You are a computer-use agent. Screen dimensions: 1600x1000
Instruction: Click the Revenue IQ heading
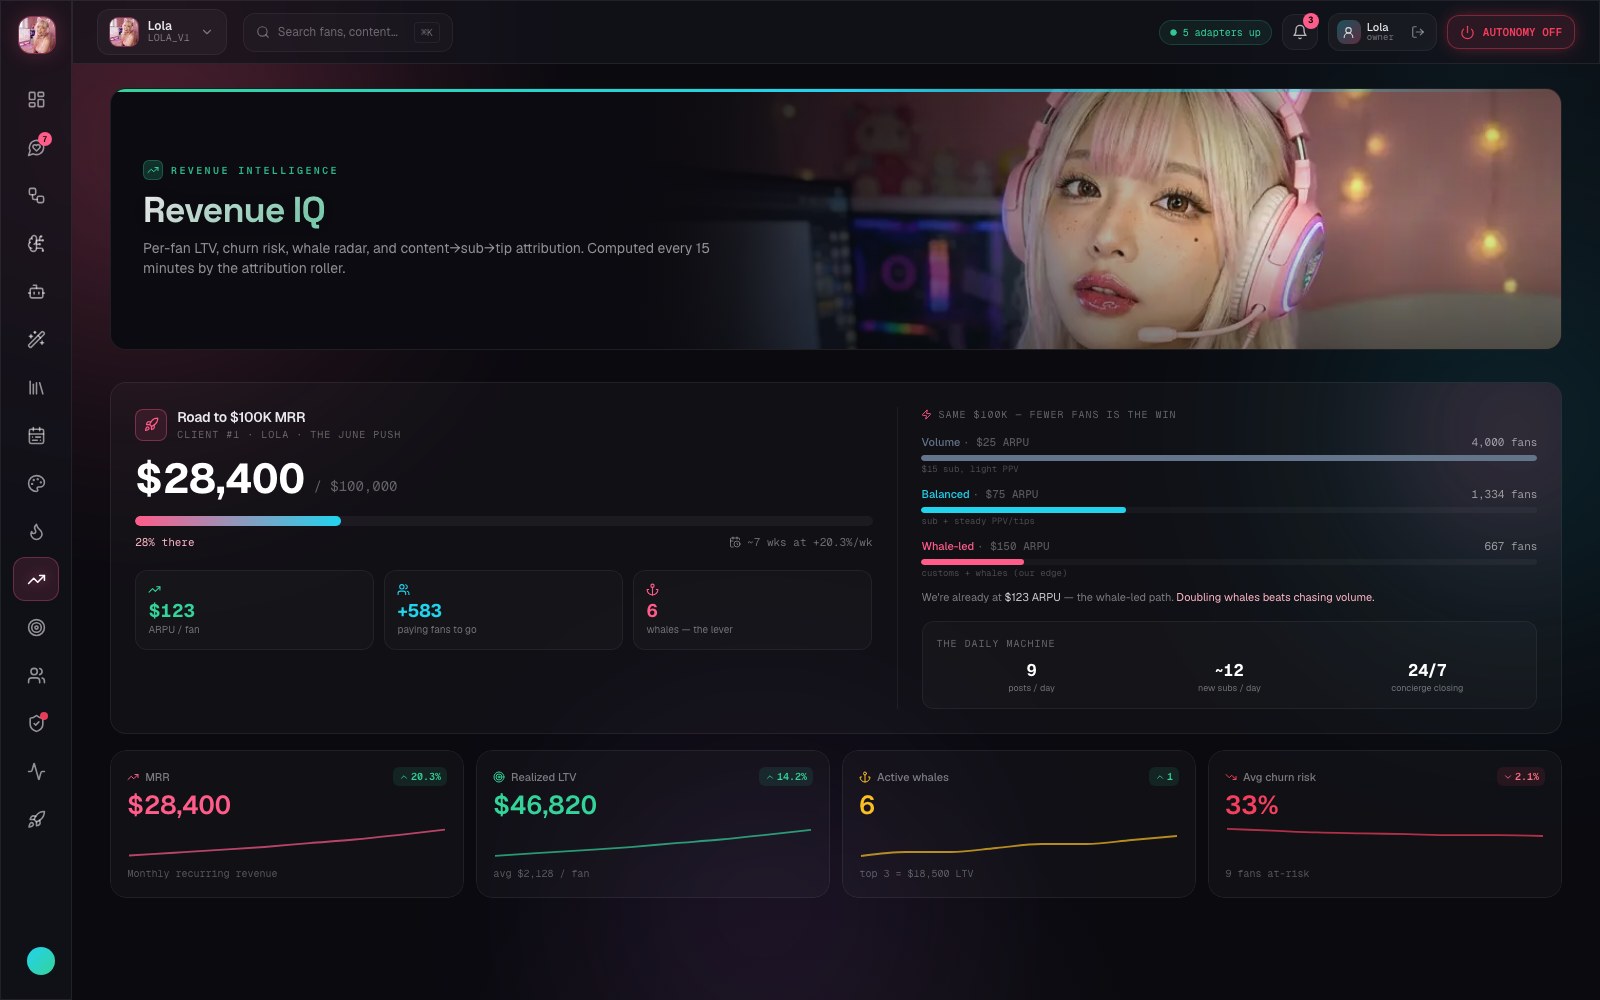(234, 210)
